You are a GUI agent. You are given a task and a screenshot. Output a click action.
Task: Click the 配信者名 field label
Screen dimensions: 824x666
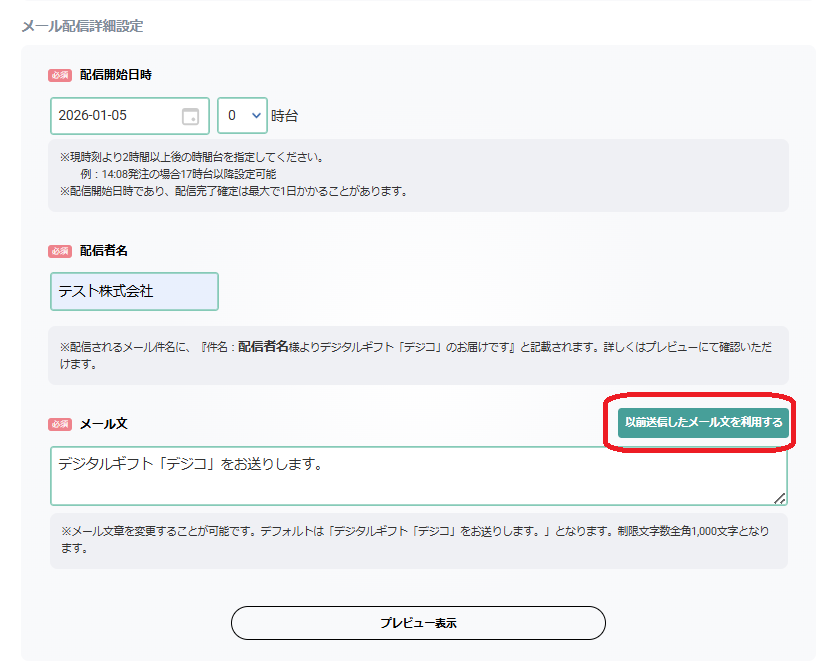click(104, 251)
